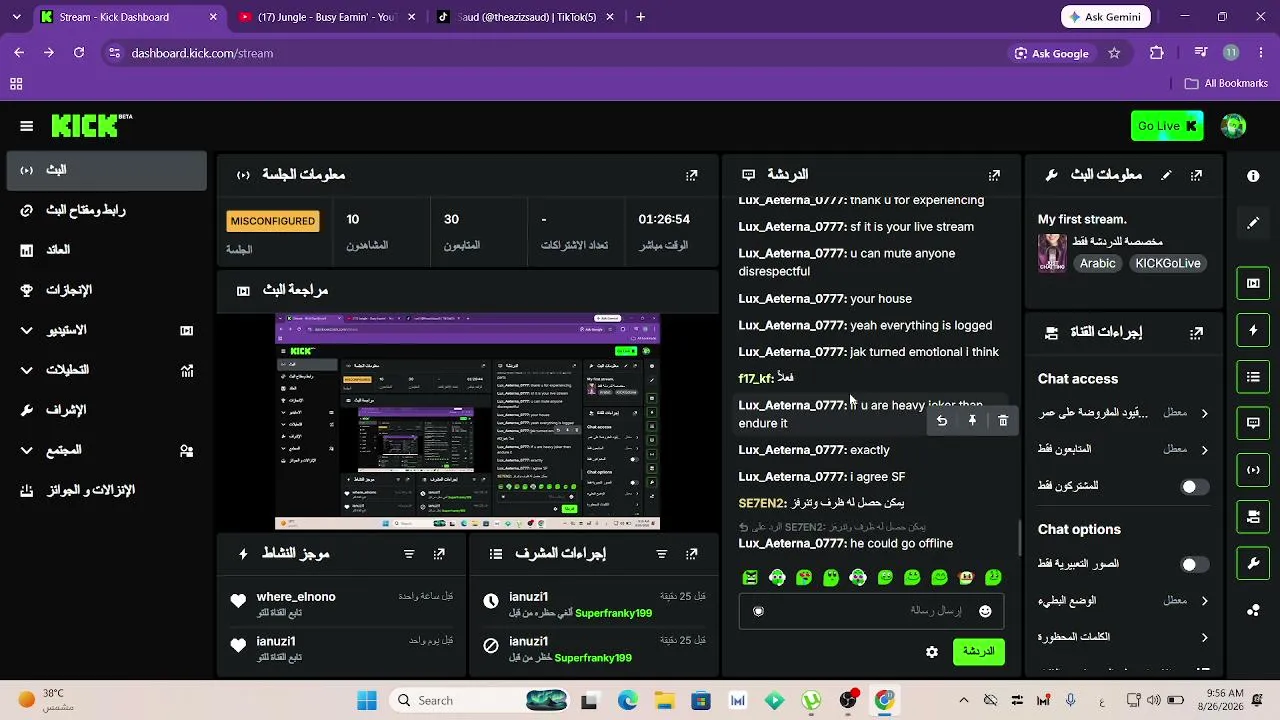Open رابط ومفتاح البث in the sidebar
The image size is (1280, 720).
[x=106, y=210]
